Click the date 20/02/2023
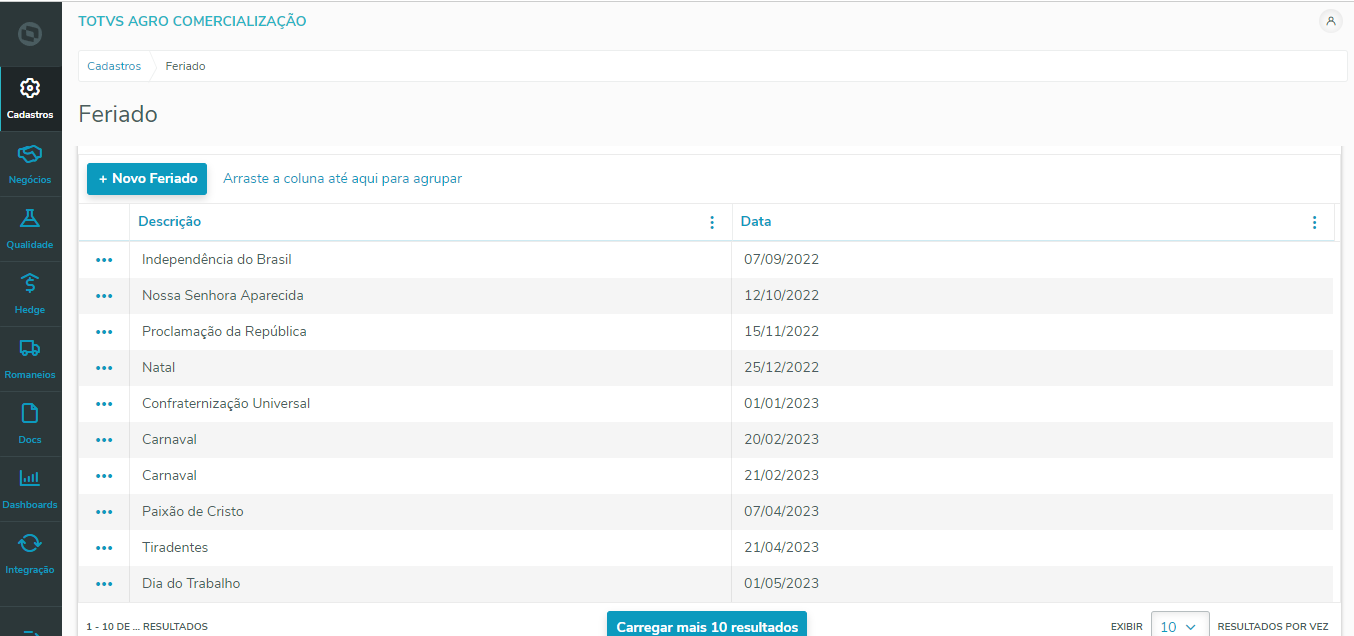 781,440
